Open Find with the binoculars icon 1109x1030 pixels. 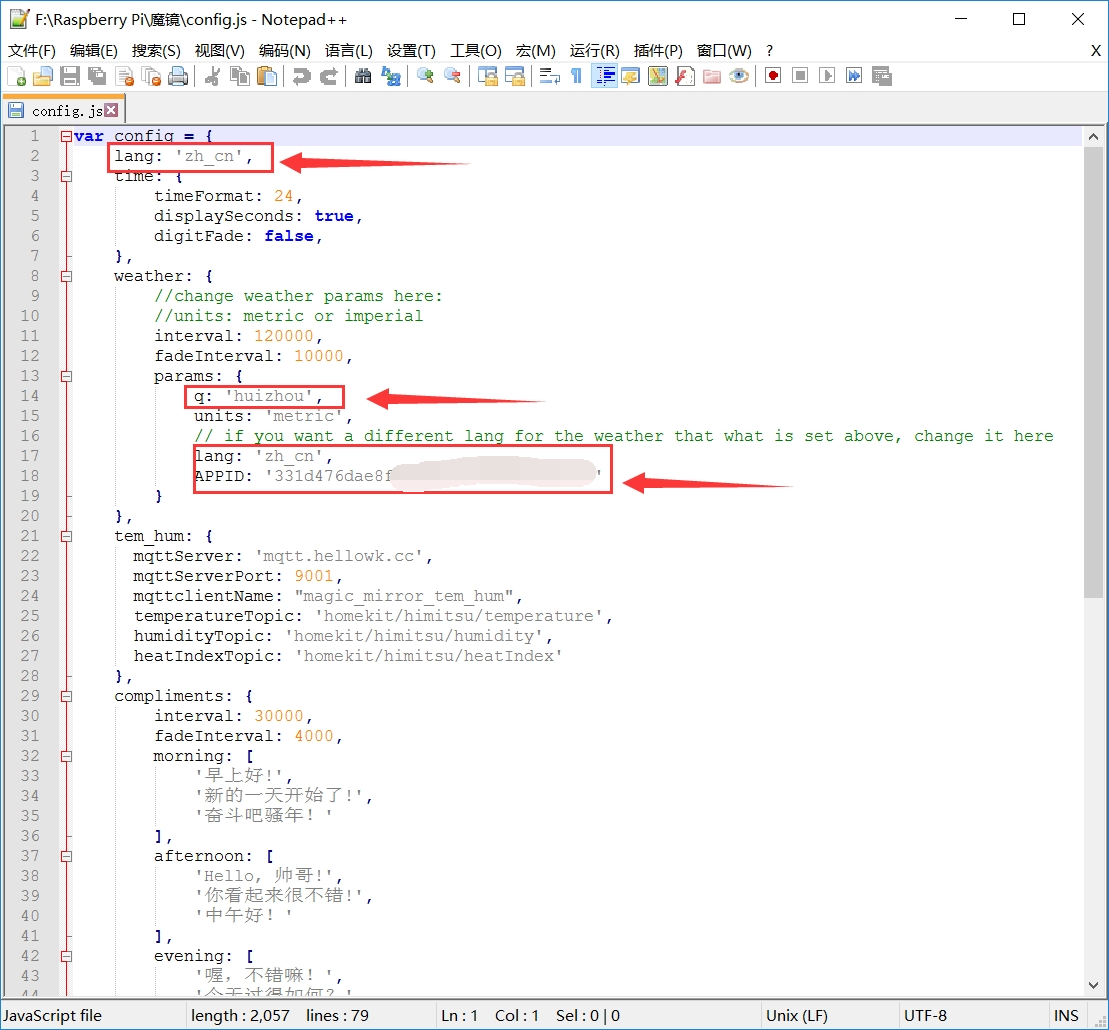pyautogui.click(x=363, y=76)
